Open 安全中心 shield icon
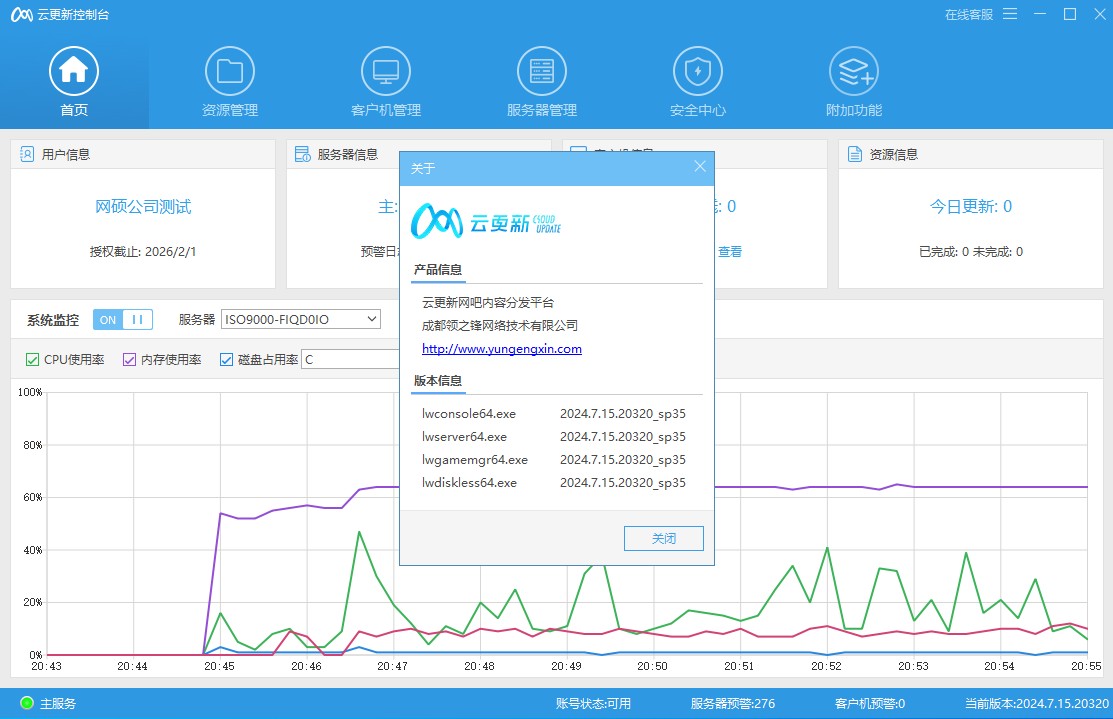 698,71
